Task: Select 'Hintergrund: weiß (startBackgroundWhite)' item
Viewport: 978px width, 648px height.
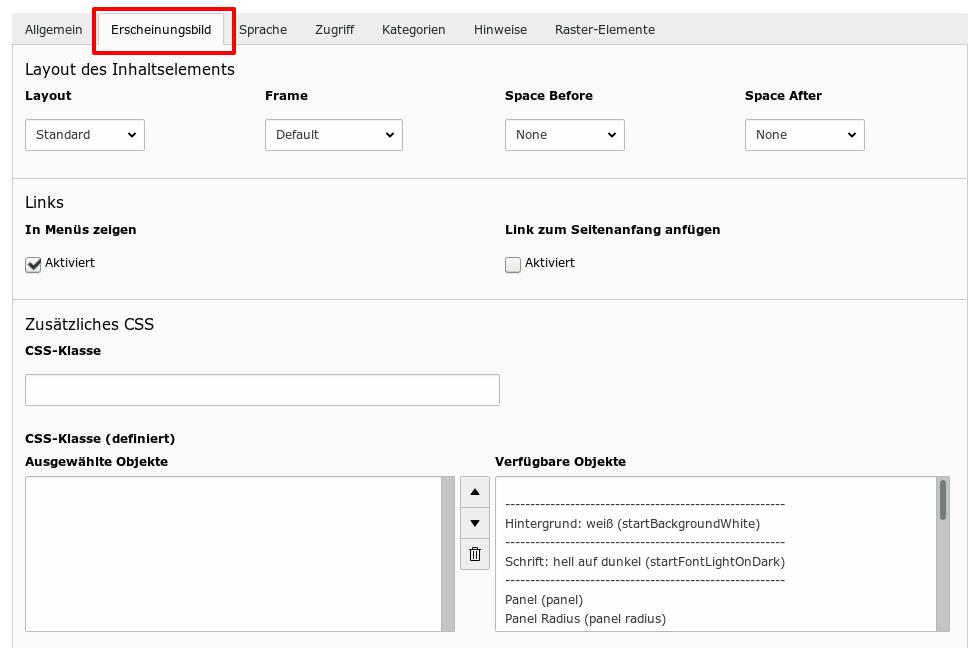Action: (632, 524)
